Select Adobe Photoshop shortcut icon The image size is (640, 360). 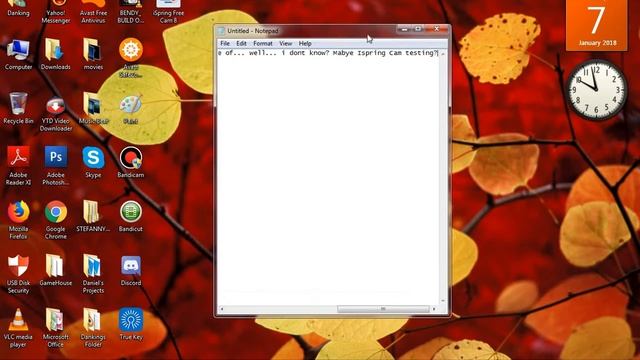[x=56, y=166]
